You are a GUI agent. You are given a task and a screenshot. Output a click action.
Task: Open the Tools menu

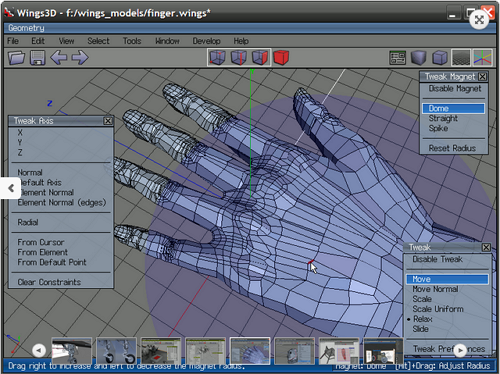point(132,41)
